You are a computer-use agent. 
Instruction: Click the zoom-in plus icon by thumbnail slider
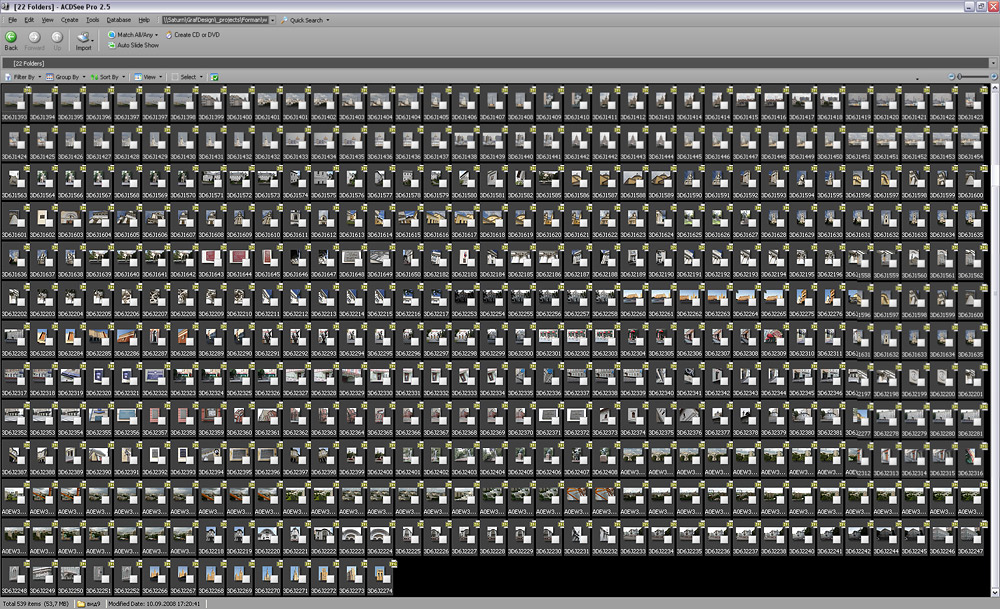coord(994,77)
